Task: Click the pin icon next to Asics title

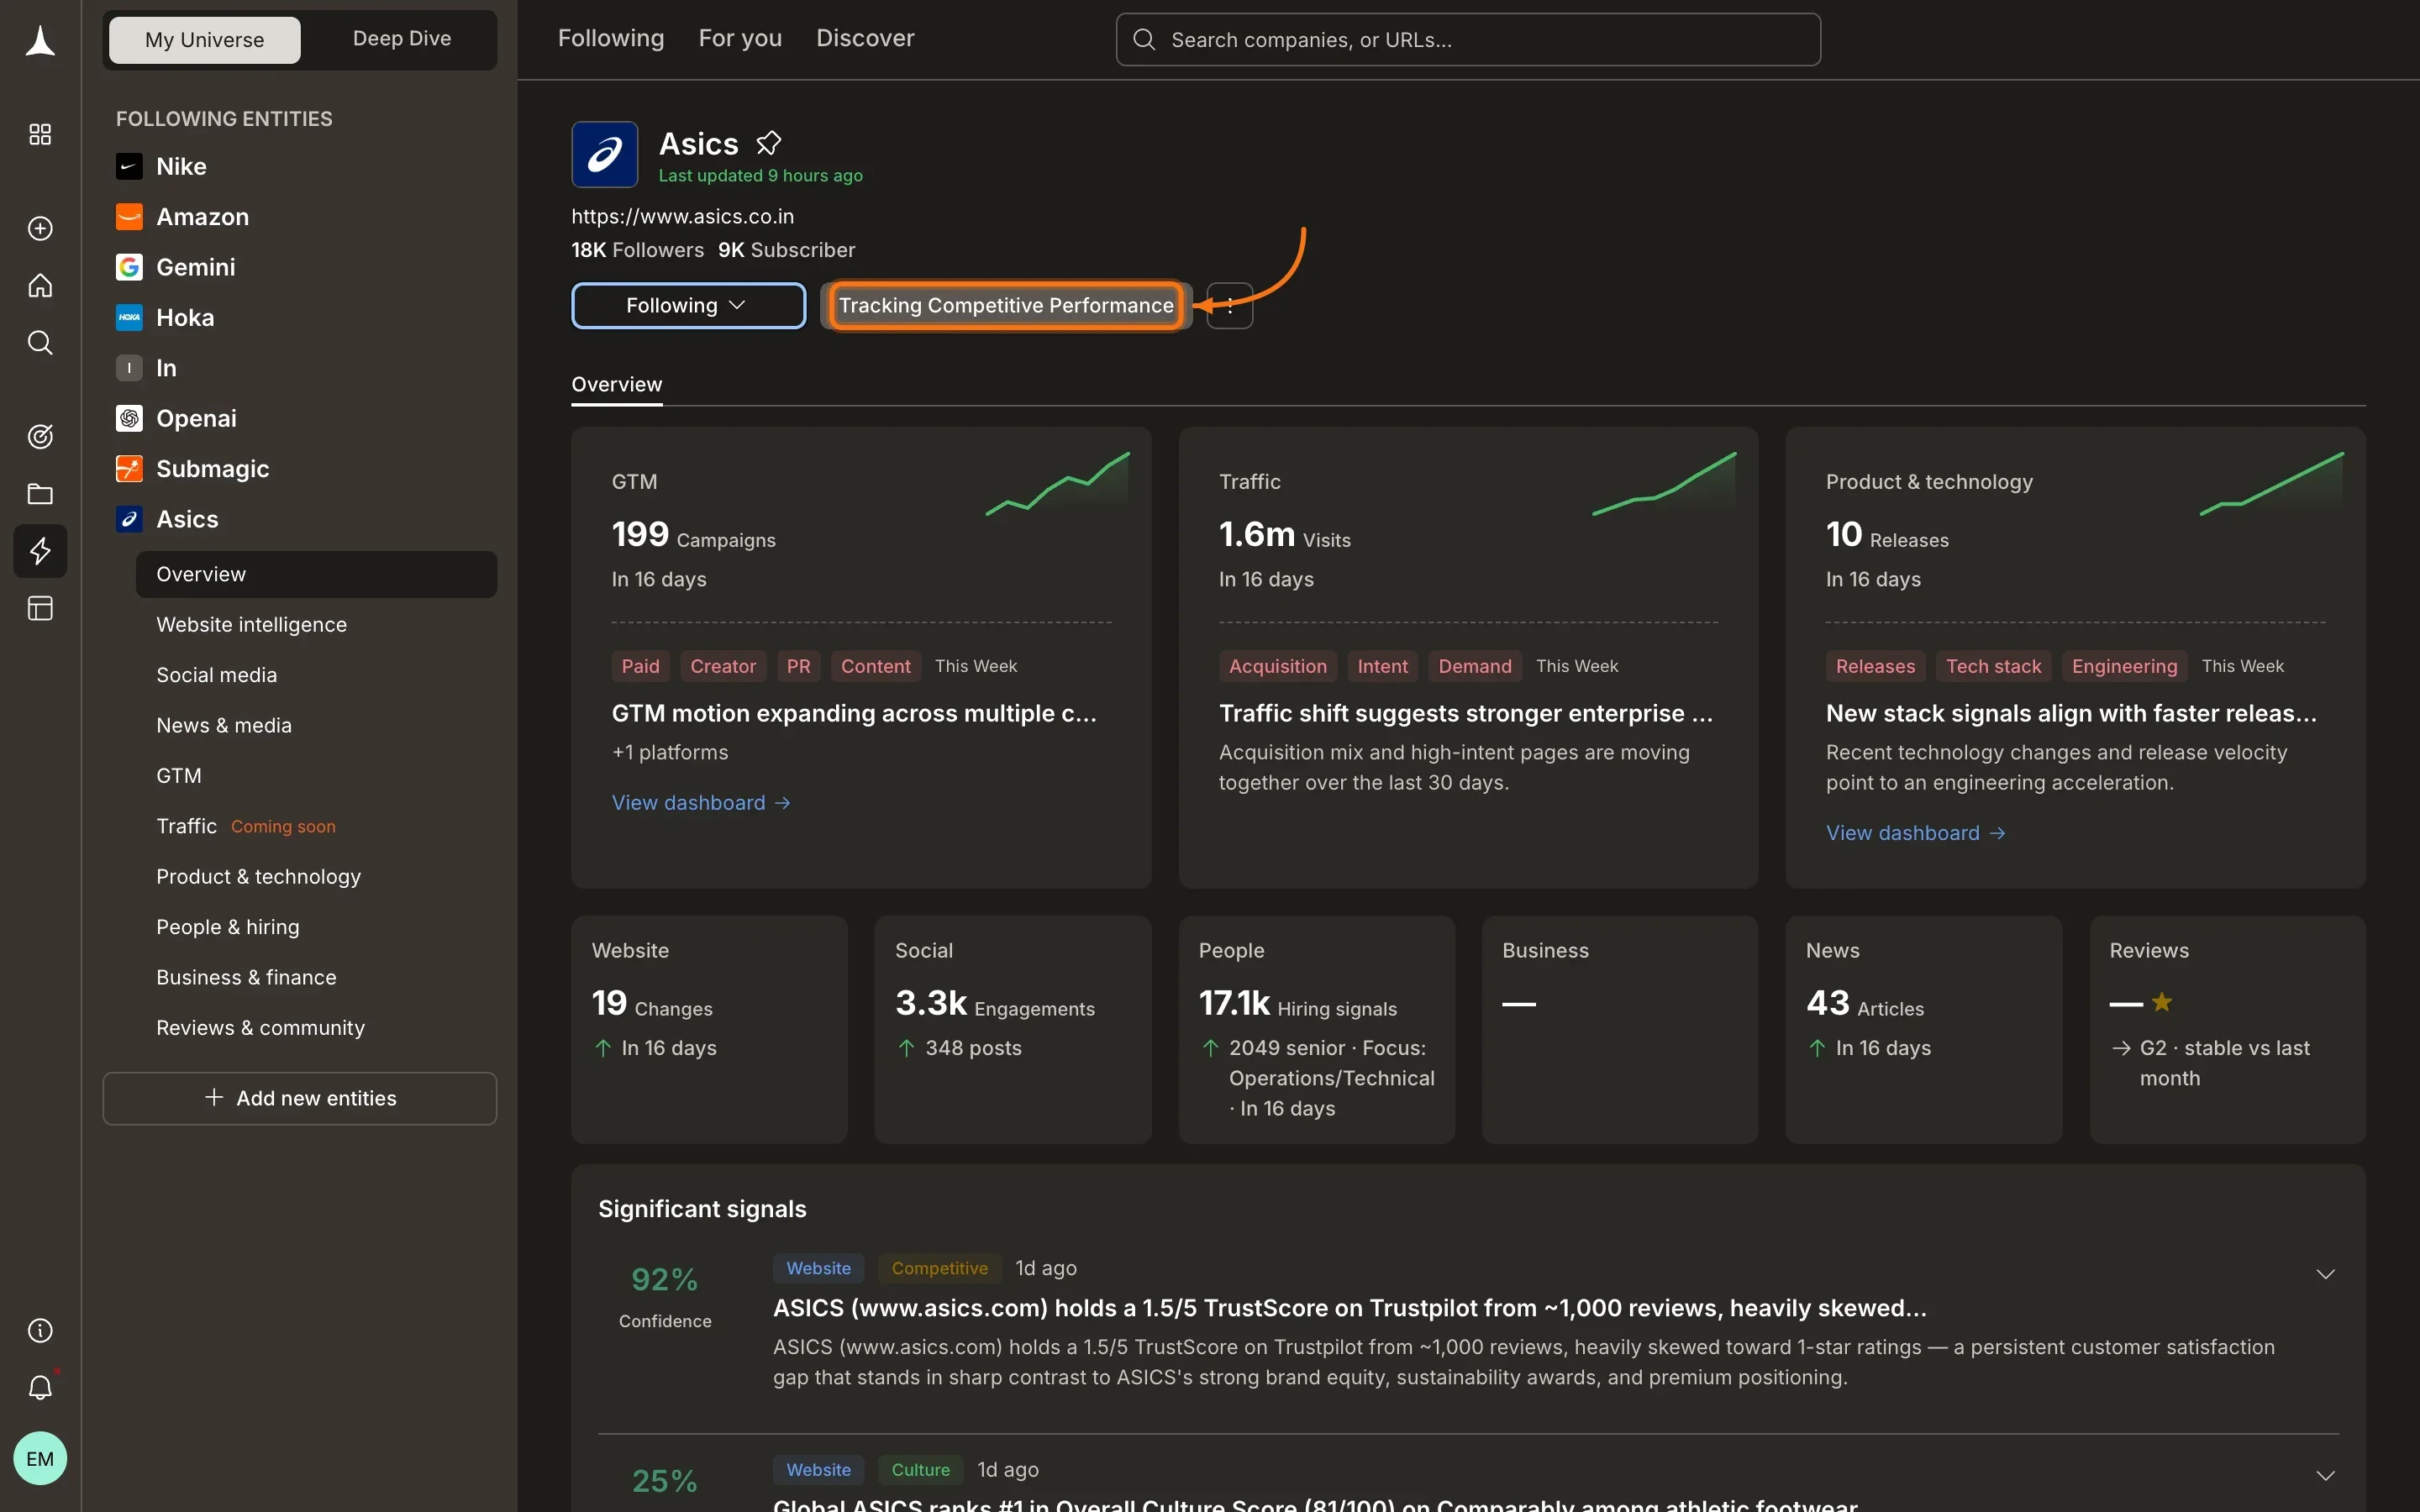Action: [768, 144]
